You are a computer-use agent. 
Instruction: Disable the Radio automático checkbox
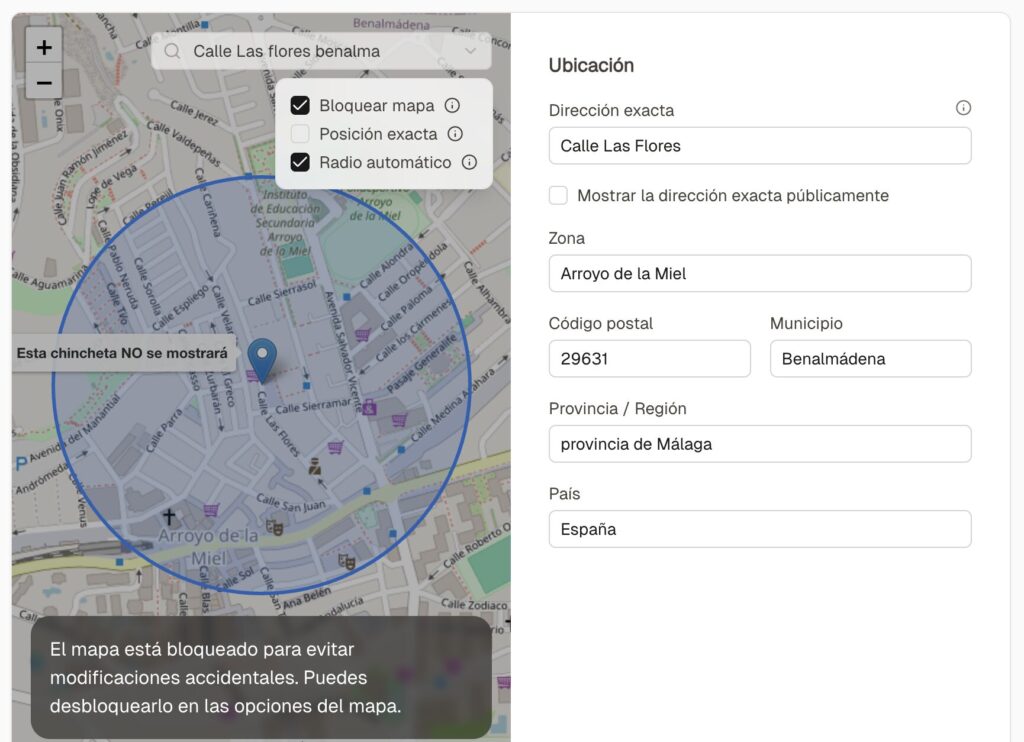coord(300,162)
